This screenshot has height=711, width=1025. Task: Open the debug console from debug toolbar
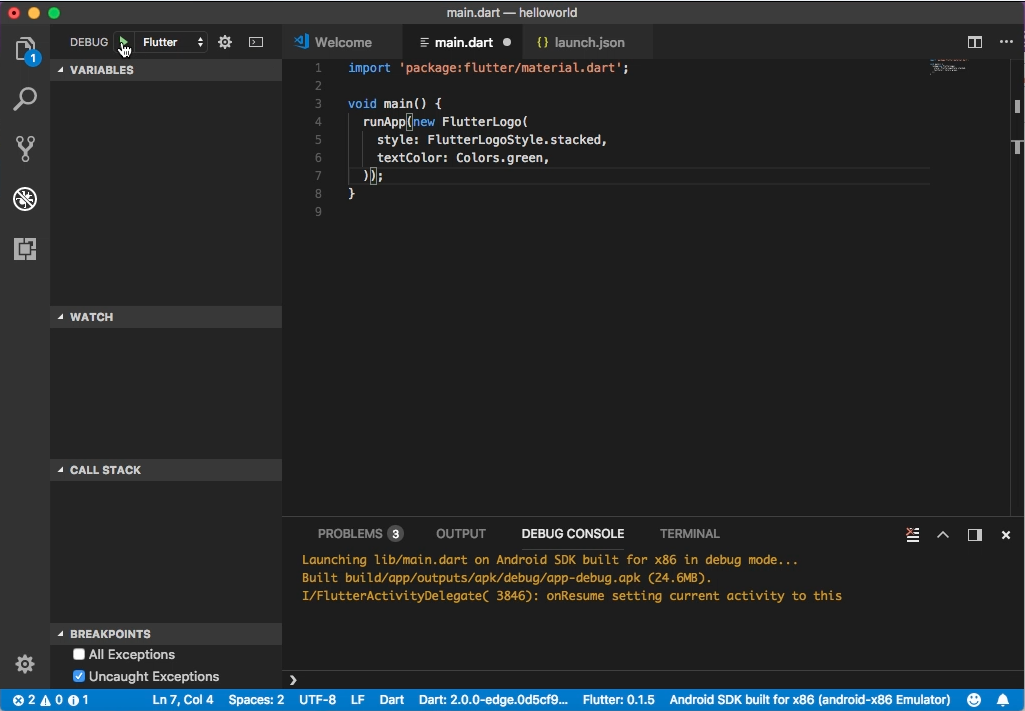[256, 42]
